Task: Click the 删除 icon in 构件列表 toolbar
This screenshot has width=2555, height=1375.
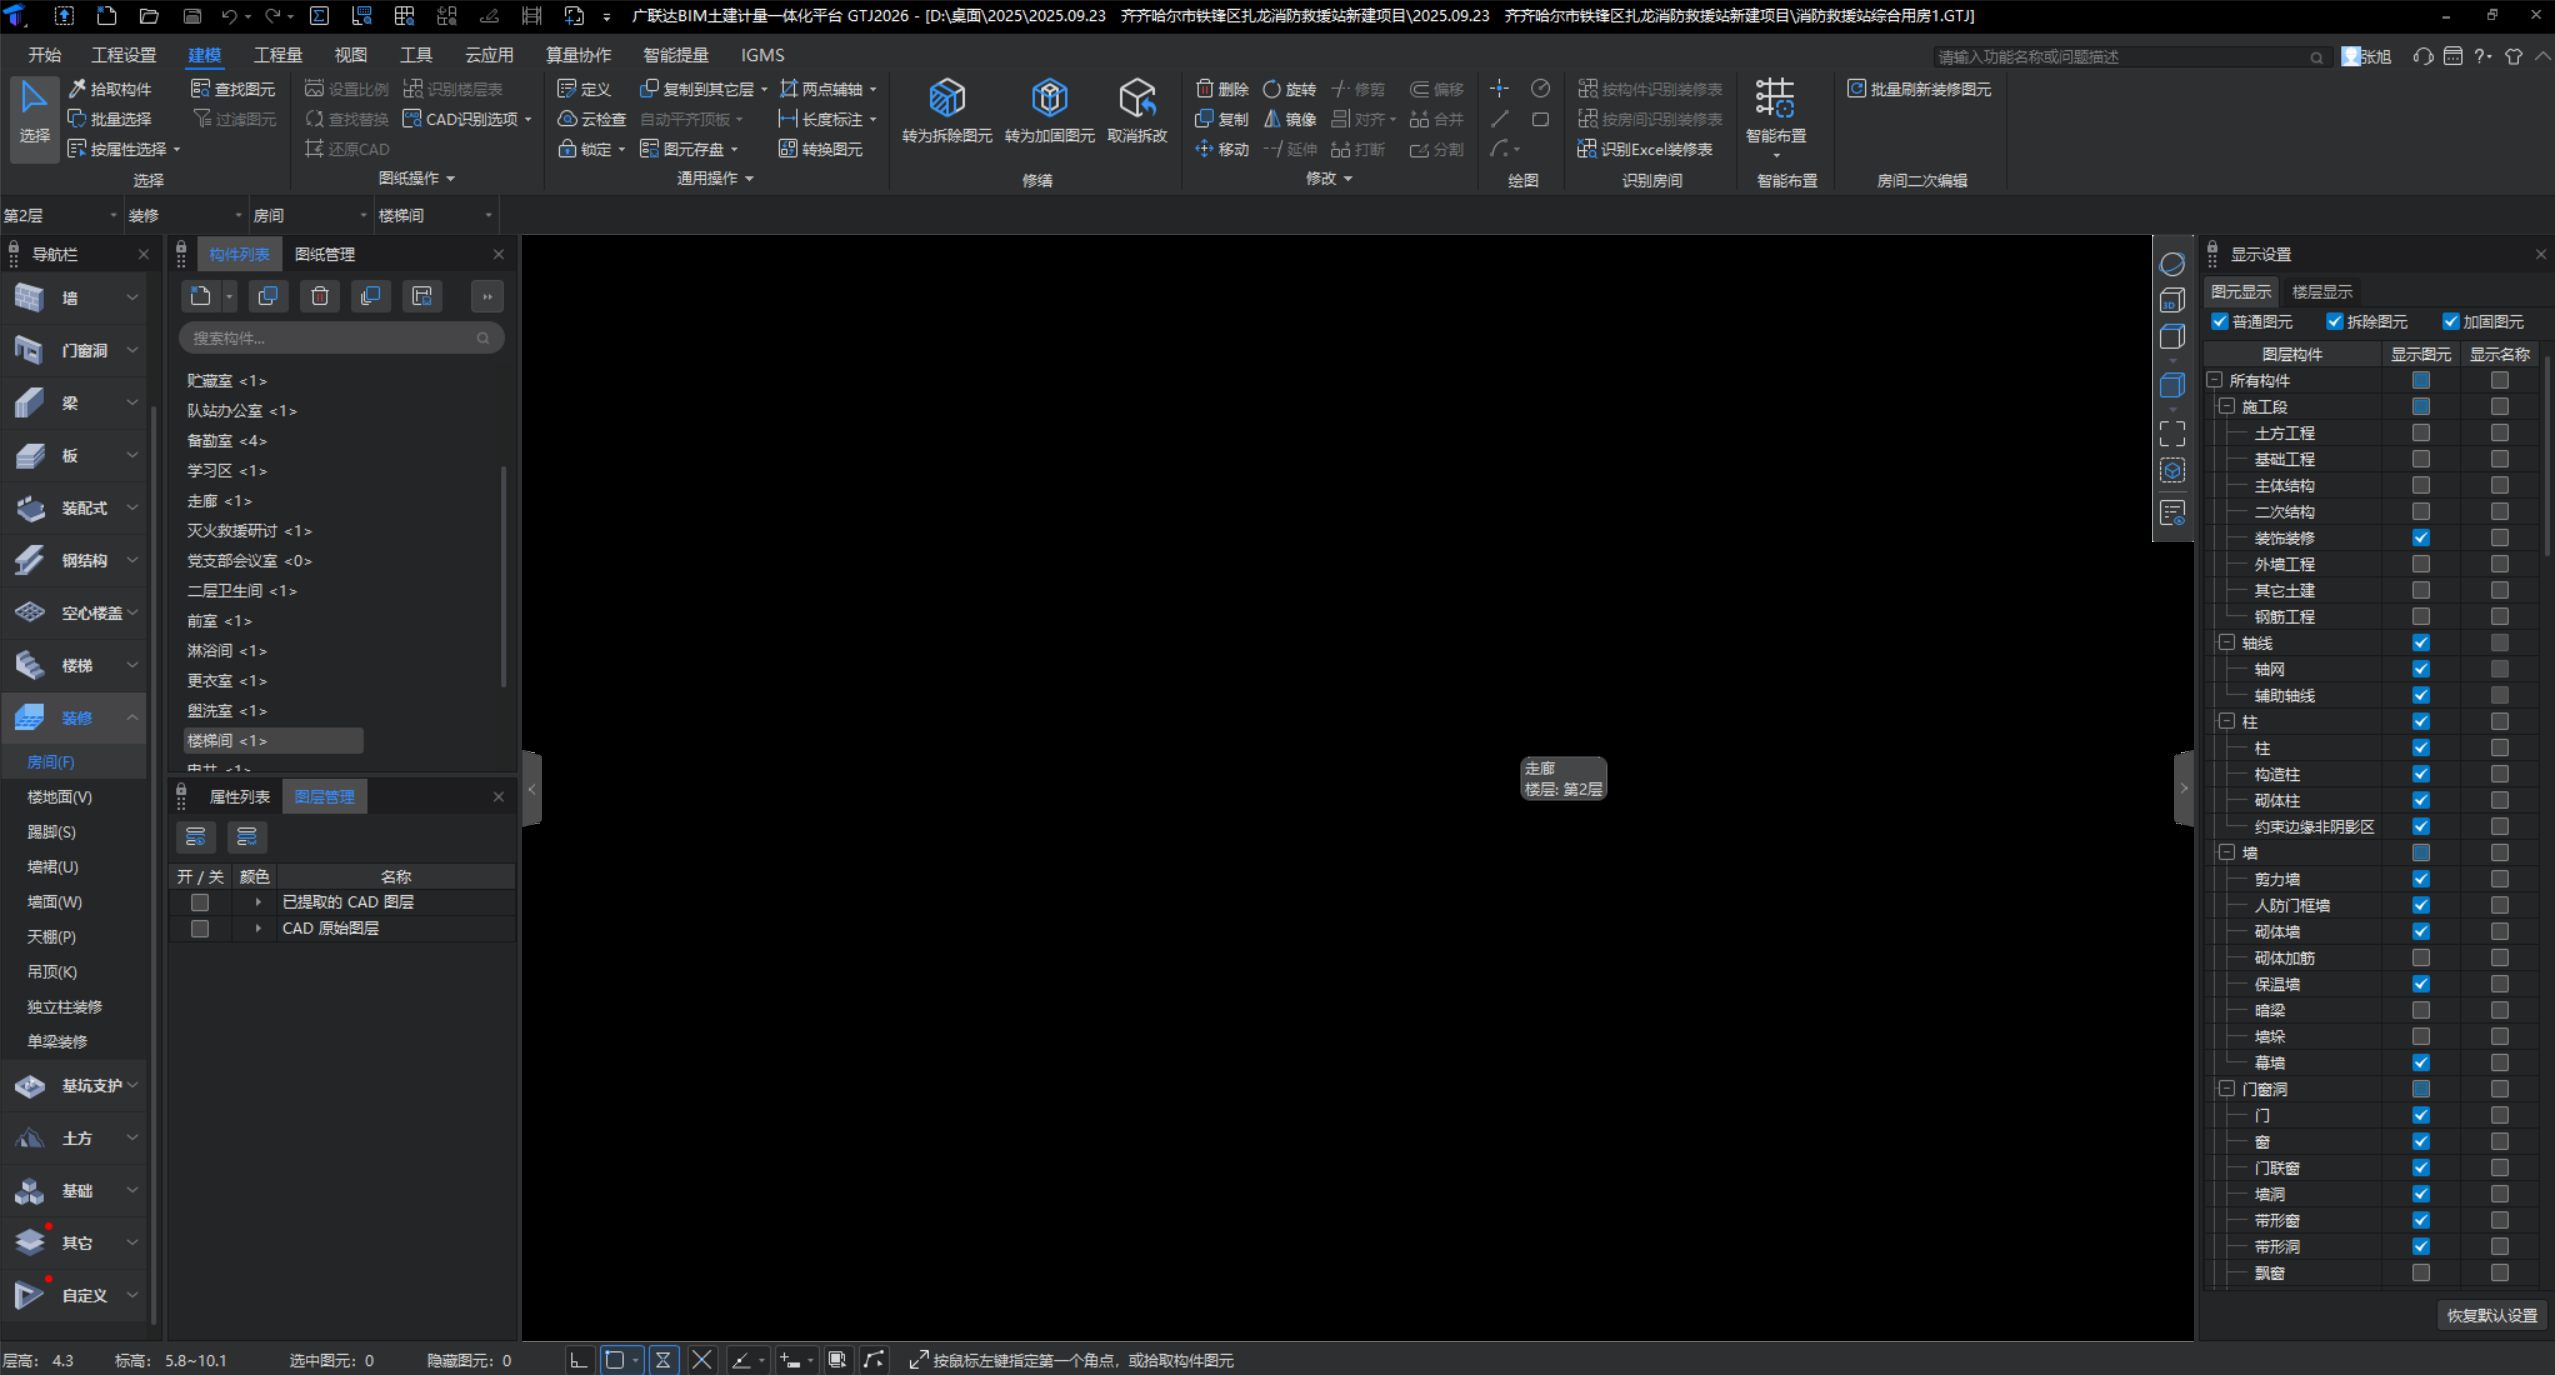Action: coord(320,296)
